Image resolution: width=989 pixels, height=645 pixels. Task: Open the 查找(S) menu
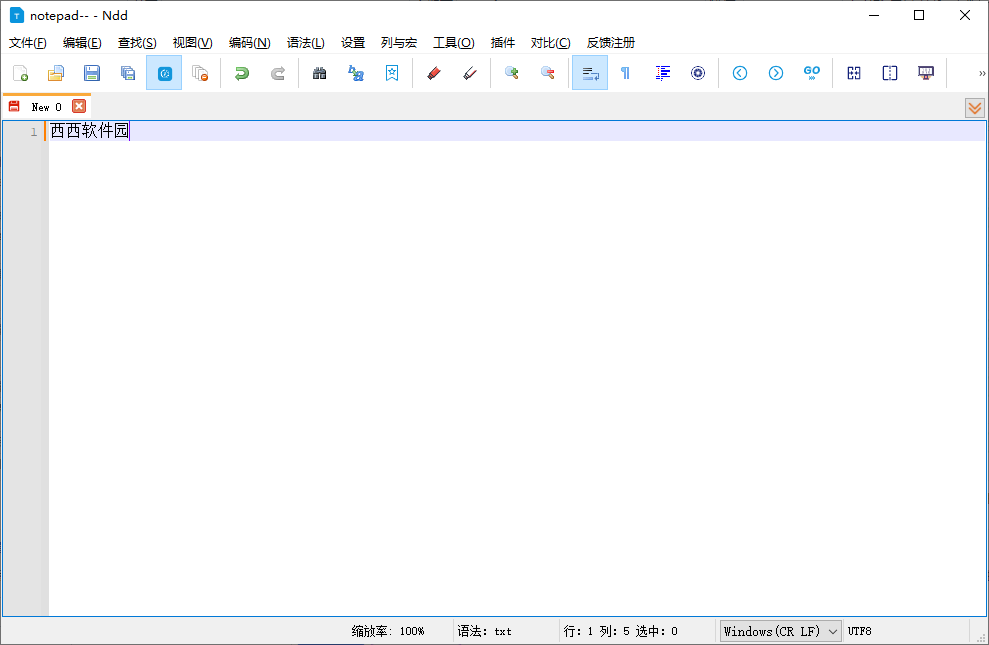click(x=137, y=43)
